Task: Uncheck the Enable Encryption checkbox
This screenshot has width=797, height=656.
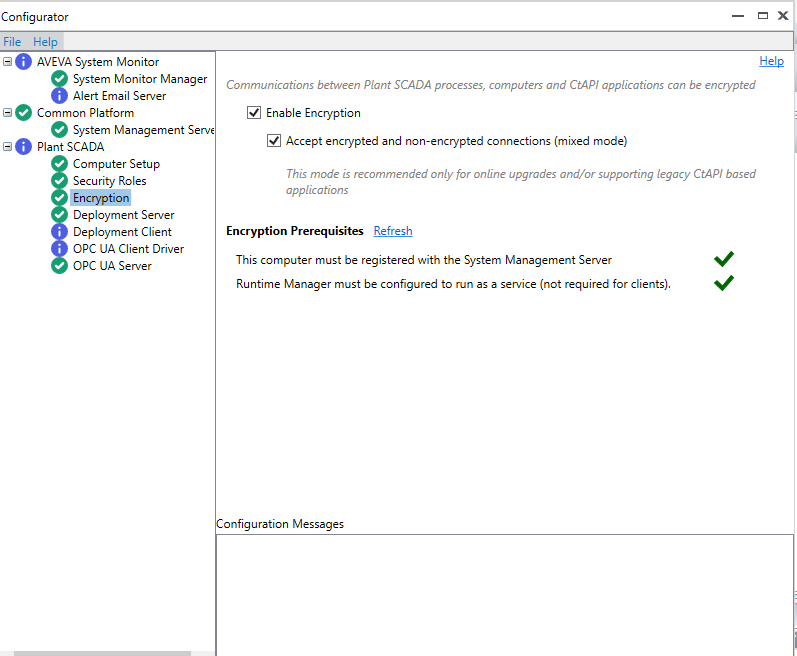Action: point(254,113)
